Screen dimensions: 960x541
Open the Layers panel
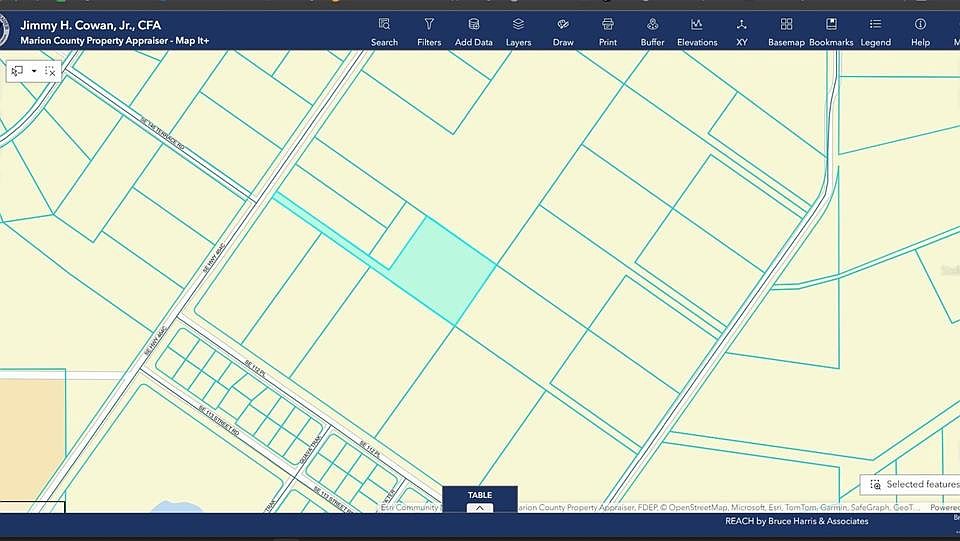pyautogui.click(x=518, y=30)
